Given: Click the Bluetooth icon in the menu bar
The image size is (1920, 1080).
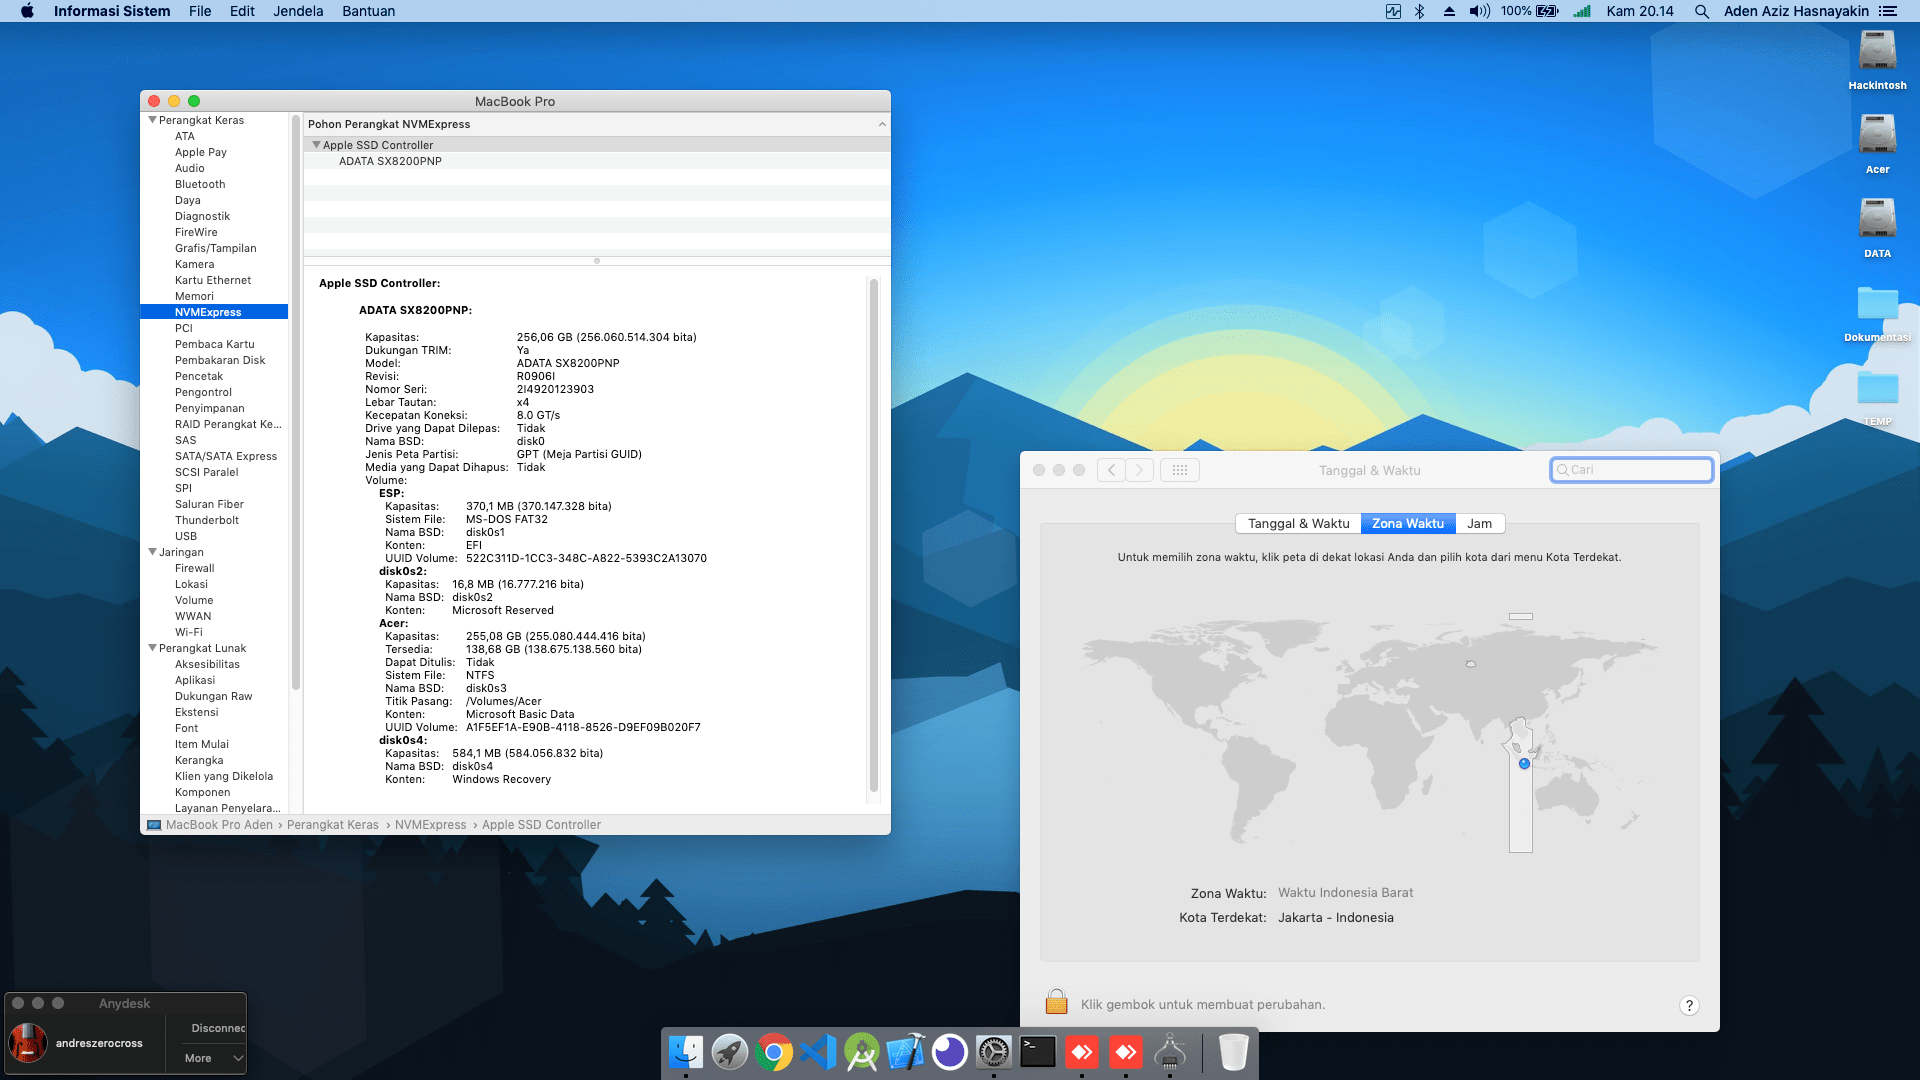Looking at the screenshot, I should click(1419, 11).
